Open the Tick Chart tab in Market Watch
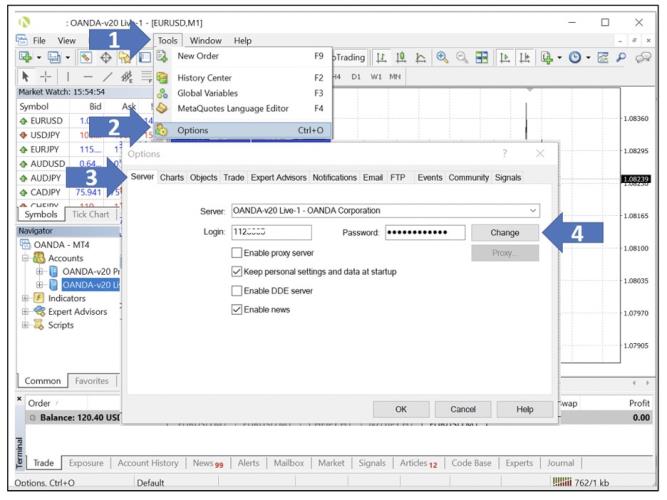 [91, 214]
